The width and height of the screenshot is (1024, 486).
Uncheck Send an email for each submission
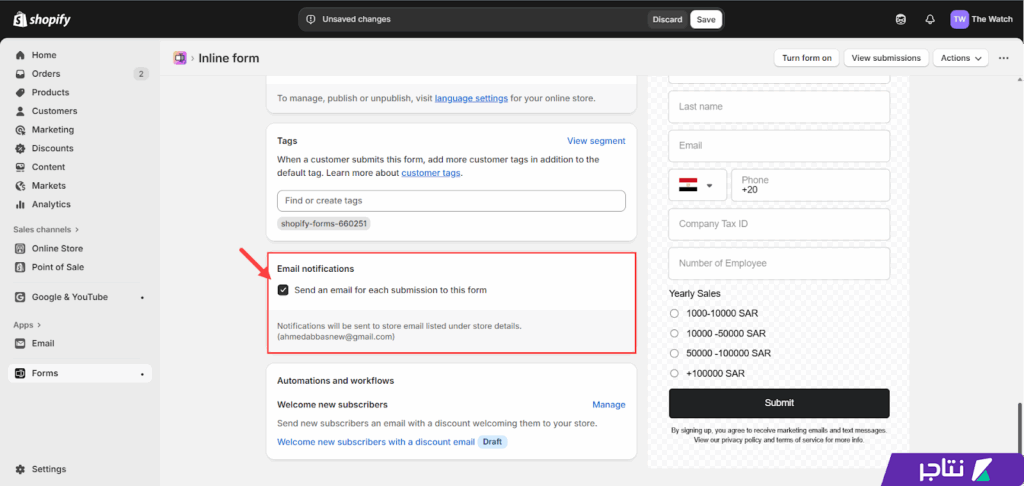(x=283, y=290)
